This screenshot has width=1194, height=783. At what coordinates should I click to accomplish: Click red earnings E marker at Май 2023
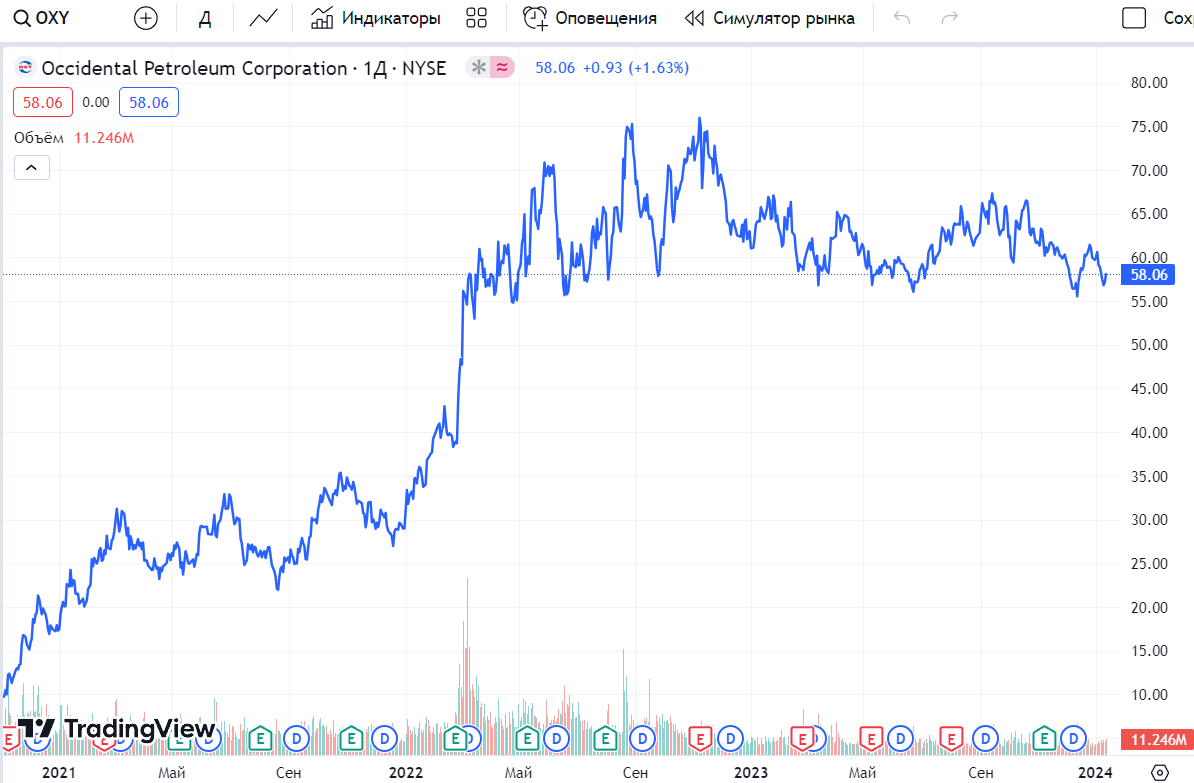click(x=871, y=738)
